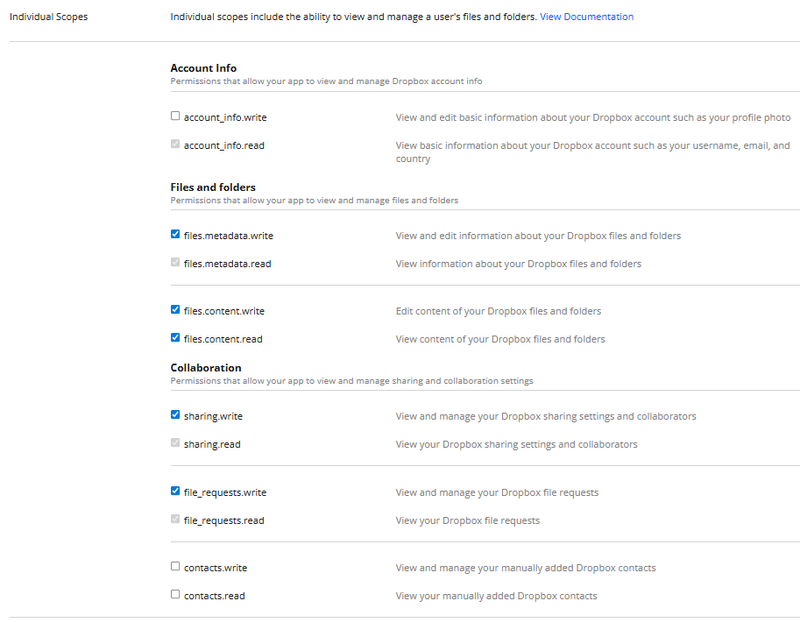Uncheck files.content.read scope

[x=176, y=338]
